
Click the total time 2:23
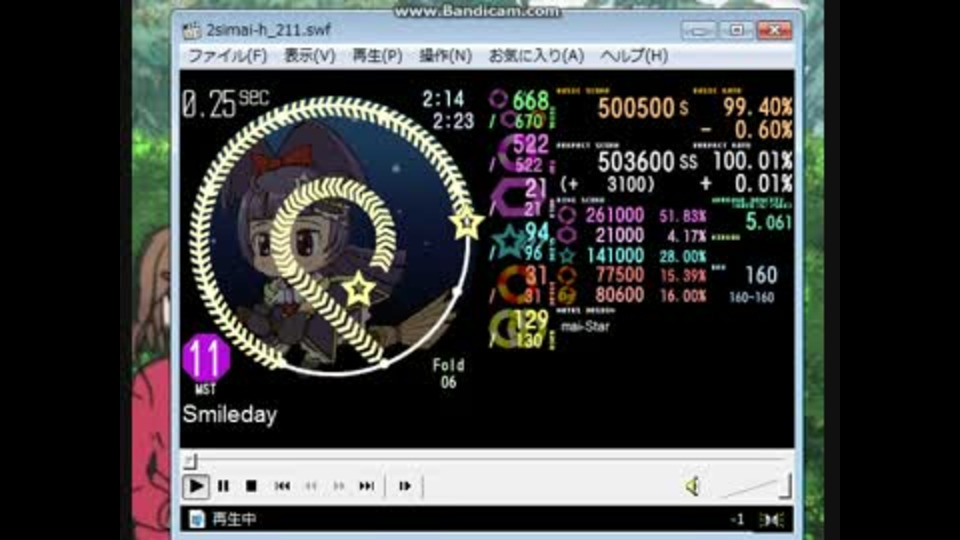click(453, 121)
